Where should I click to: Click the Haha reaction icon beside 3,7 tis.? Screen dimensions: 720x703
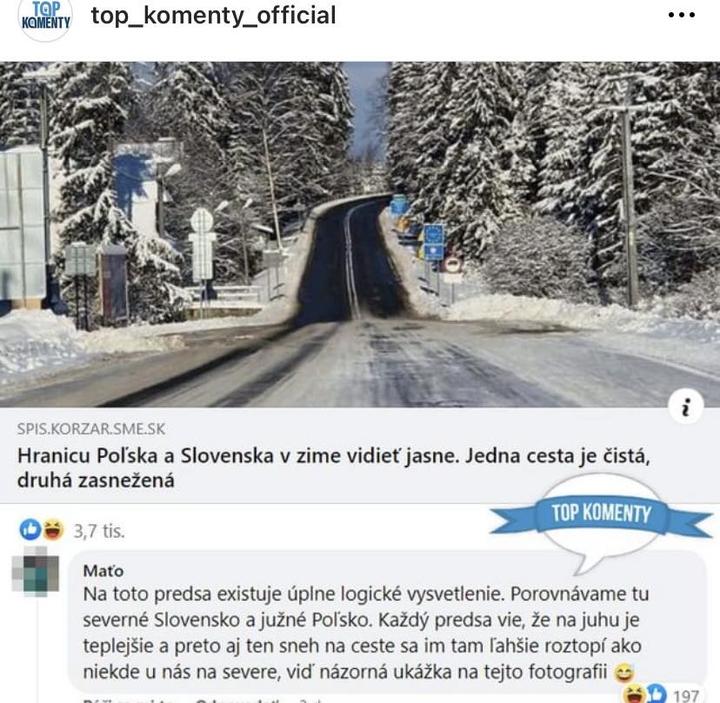point(53,529)
